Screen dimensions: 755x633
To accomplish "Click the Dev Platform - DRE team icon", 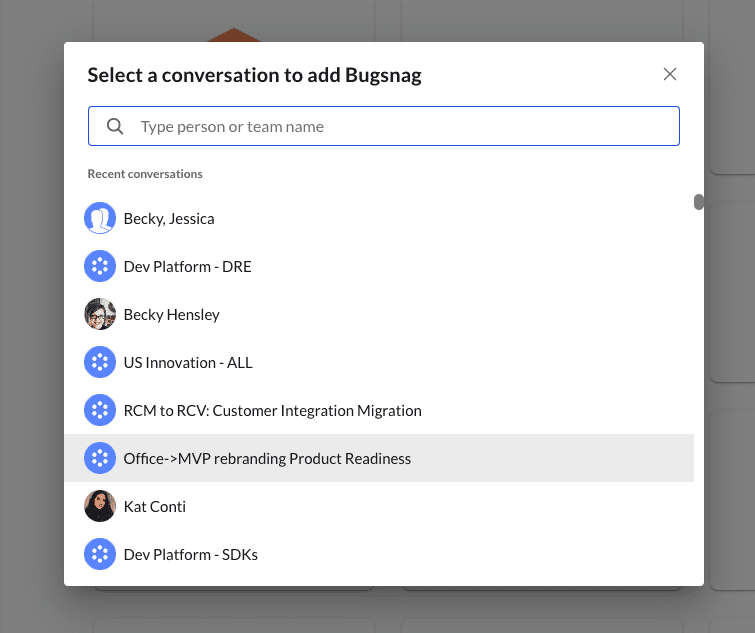I will point(100,266).
